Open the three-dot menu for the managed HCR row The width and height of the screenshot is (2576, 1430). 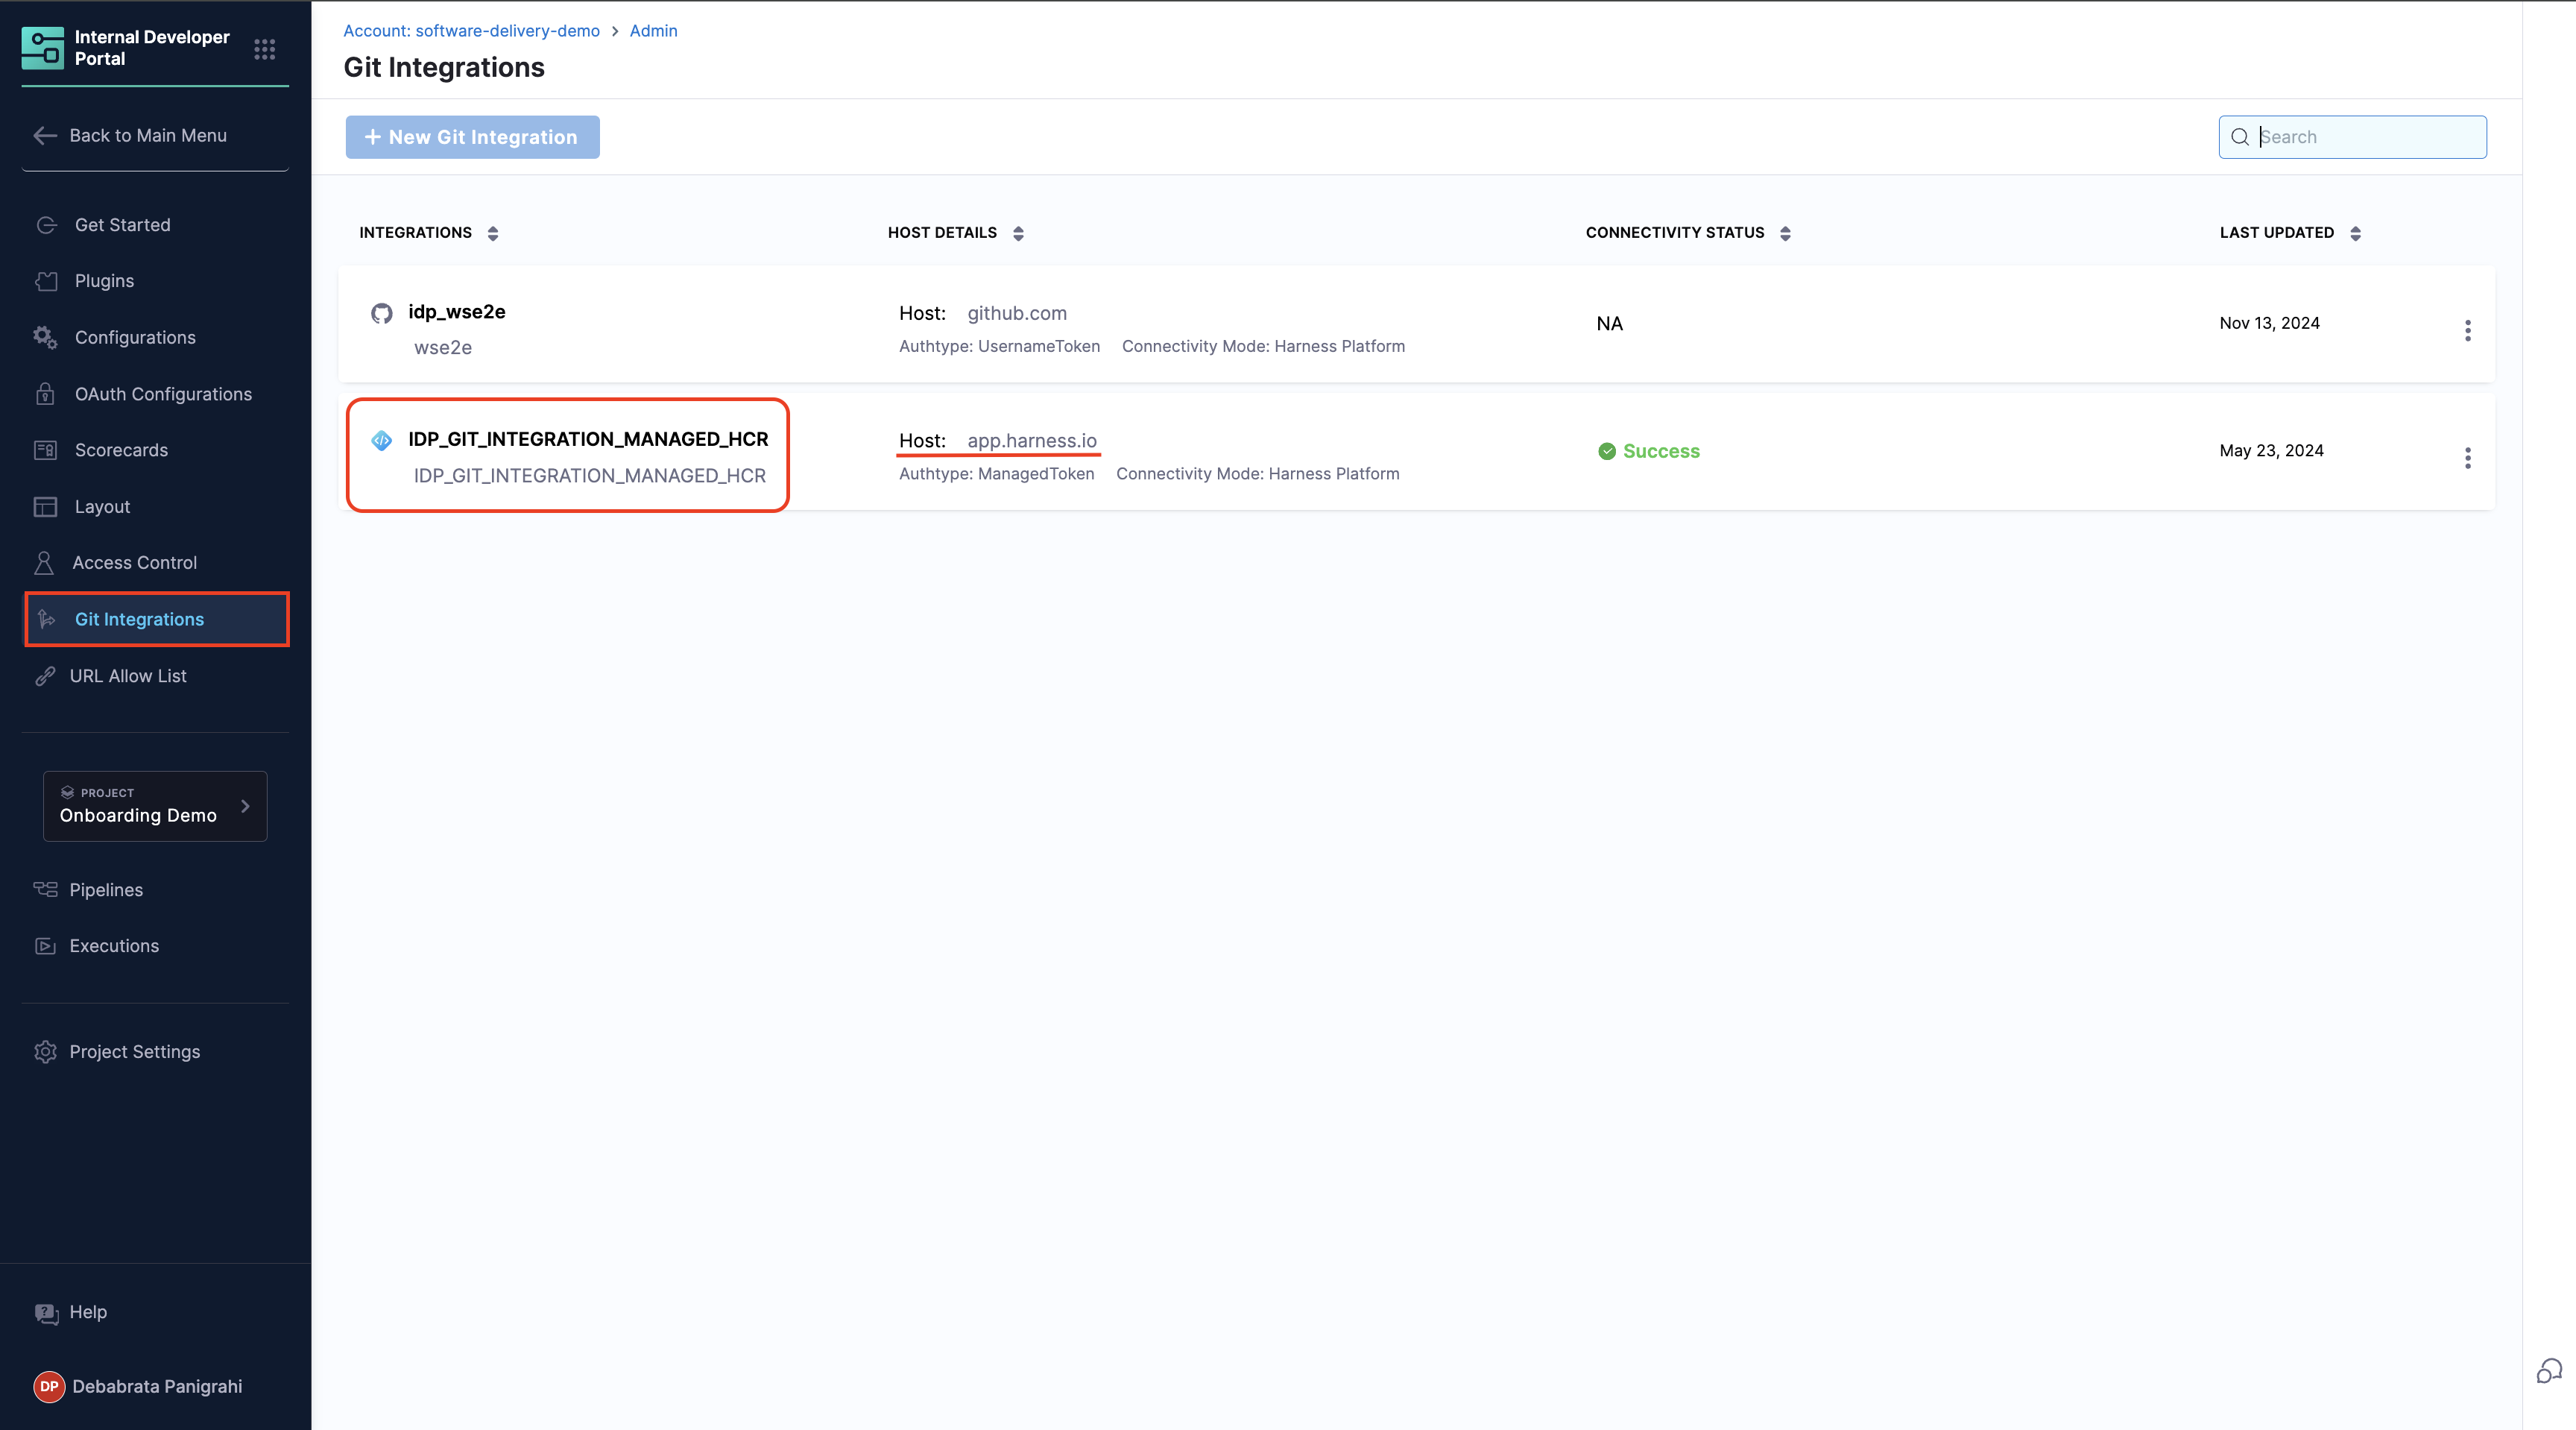click(2467, 458)
